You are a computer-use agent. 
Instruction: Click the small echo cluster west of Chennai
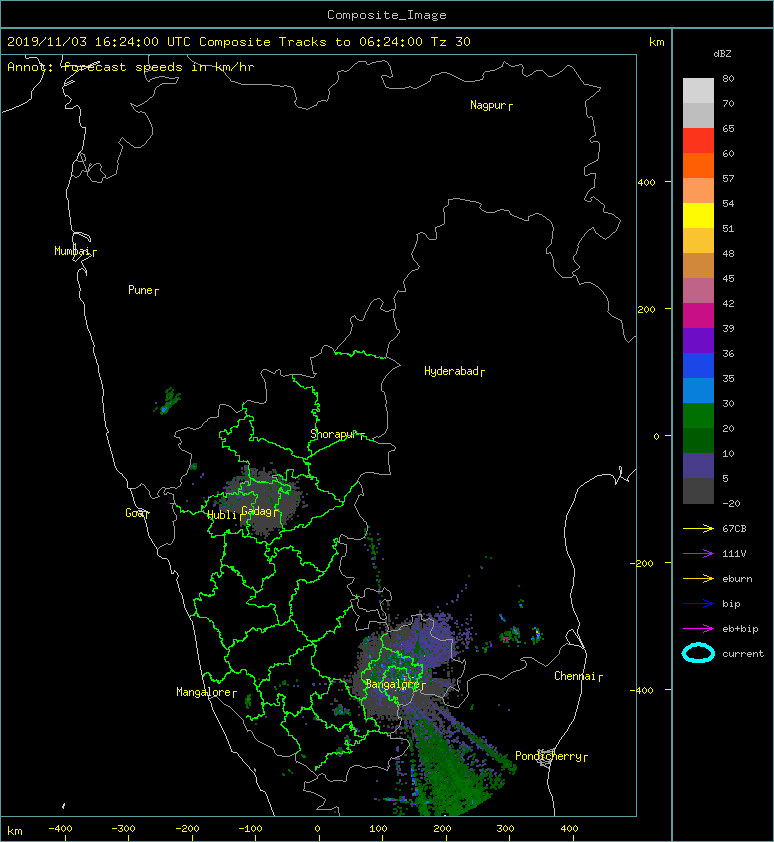(520, 635)
